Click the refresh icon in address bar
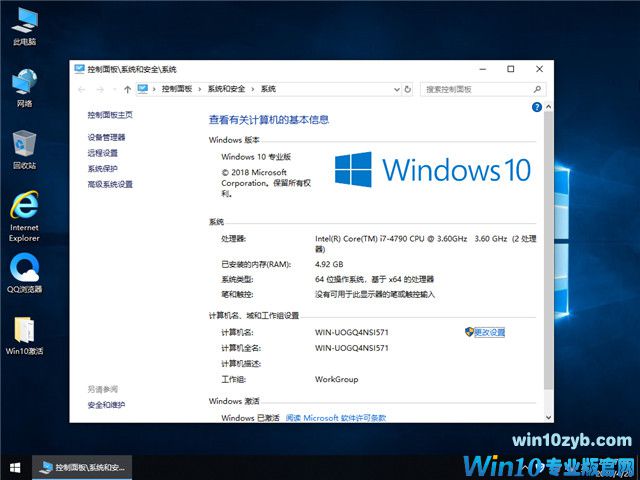The width and height of the screenshot is (640, 480). click(407, 89)
